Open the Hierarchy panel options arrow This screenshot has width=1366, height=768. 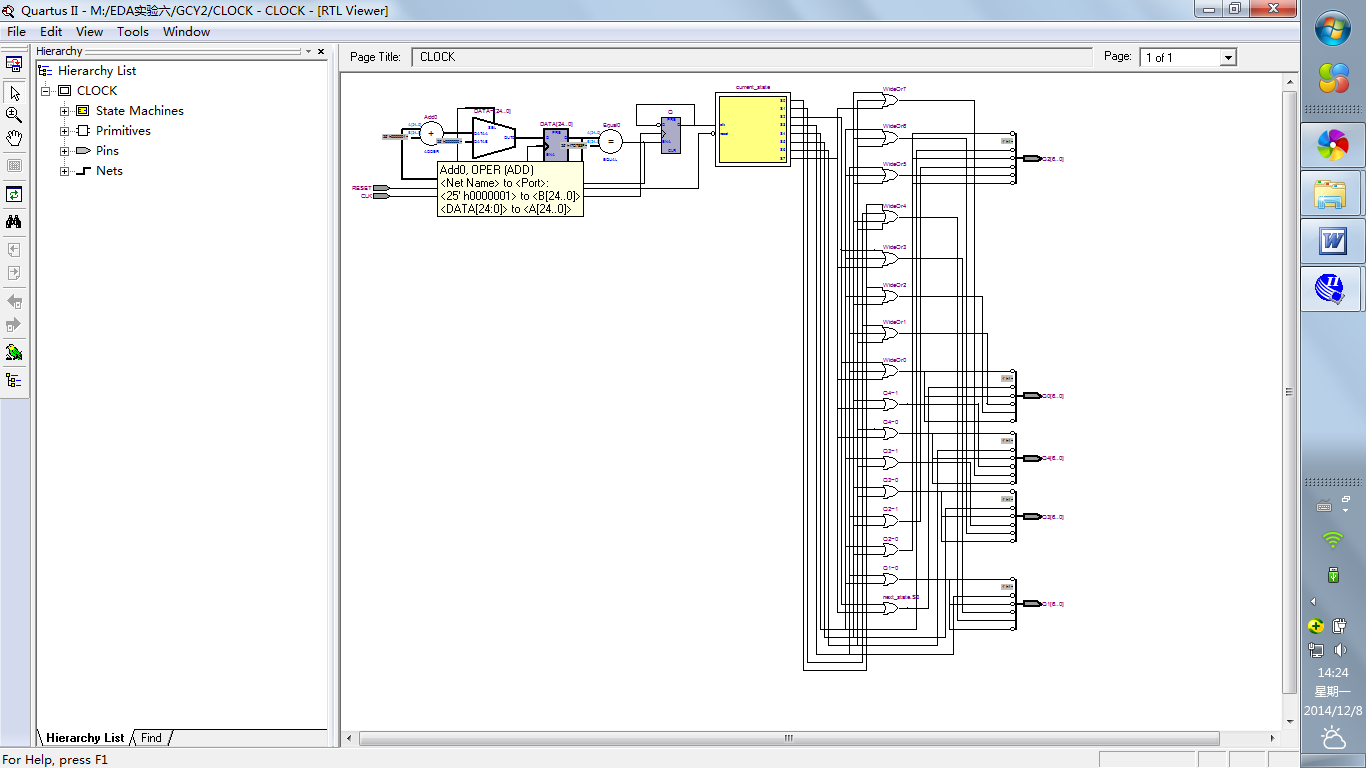coord(309,51)
